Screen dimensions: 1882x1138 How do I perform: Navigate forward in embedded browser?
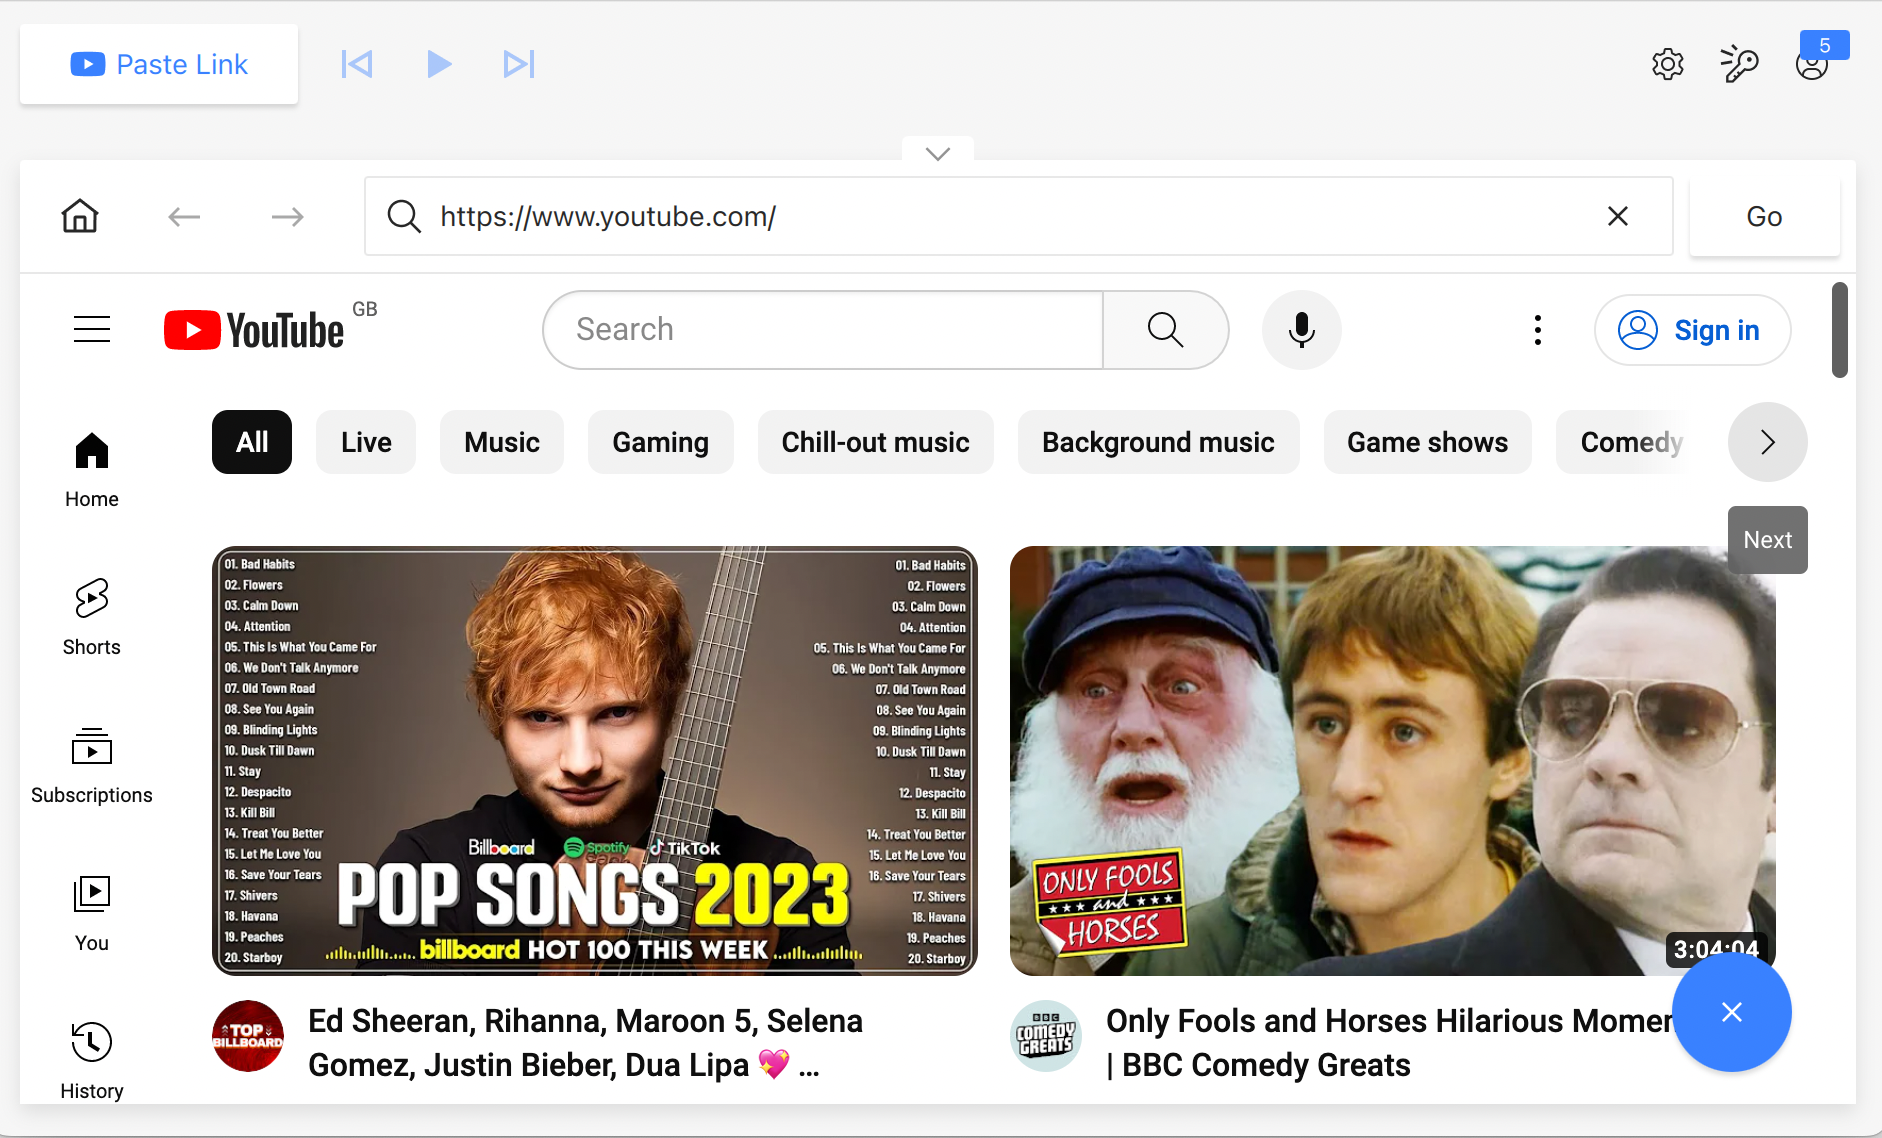coord(288,216)
